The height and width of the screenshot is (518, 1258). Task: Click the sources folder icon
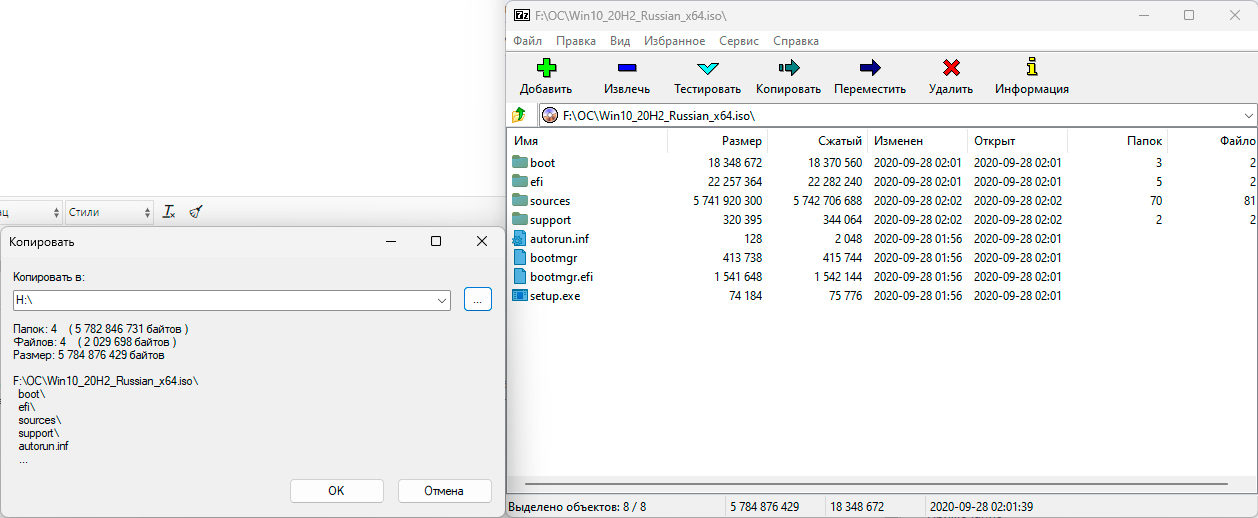point(519,200)
